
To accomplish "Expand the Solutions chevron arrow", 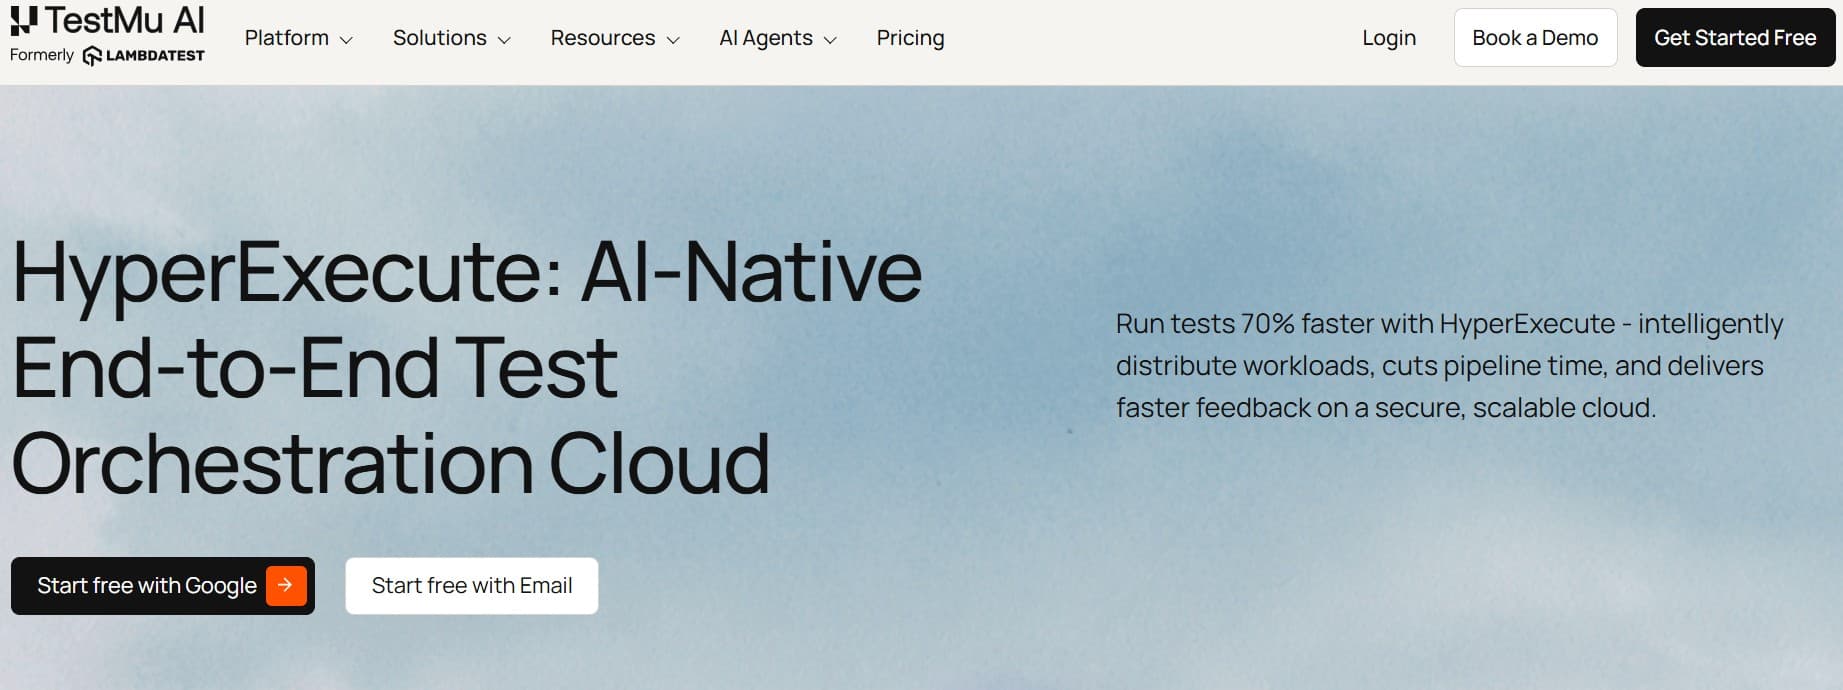I will tap(504, 40).
